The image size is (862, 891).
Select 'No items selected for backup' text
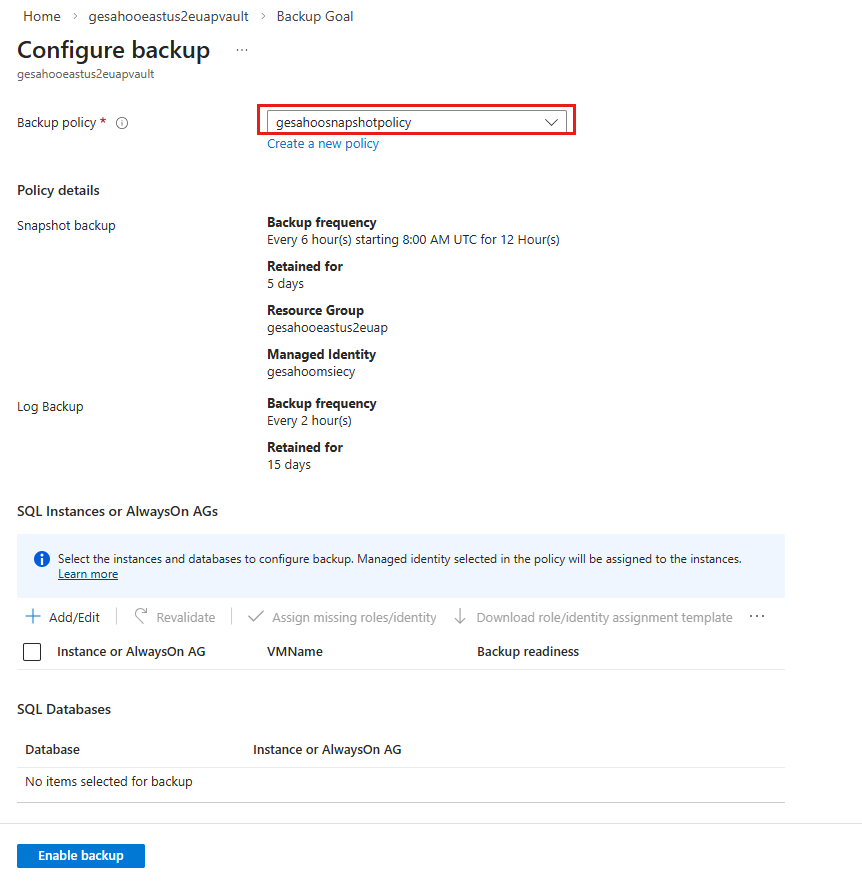(109, 781)
